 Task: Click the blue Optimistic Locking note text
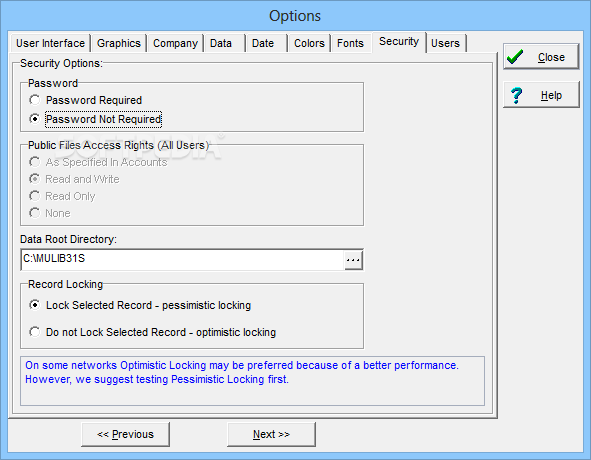[x=242, y=372]
